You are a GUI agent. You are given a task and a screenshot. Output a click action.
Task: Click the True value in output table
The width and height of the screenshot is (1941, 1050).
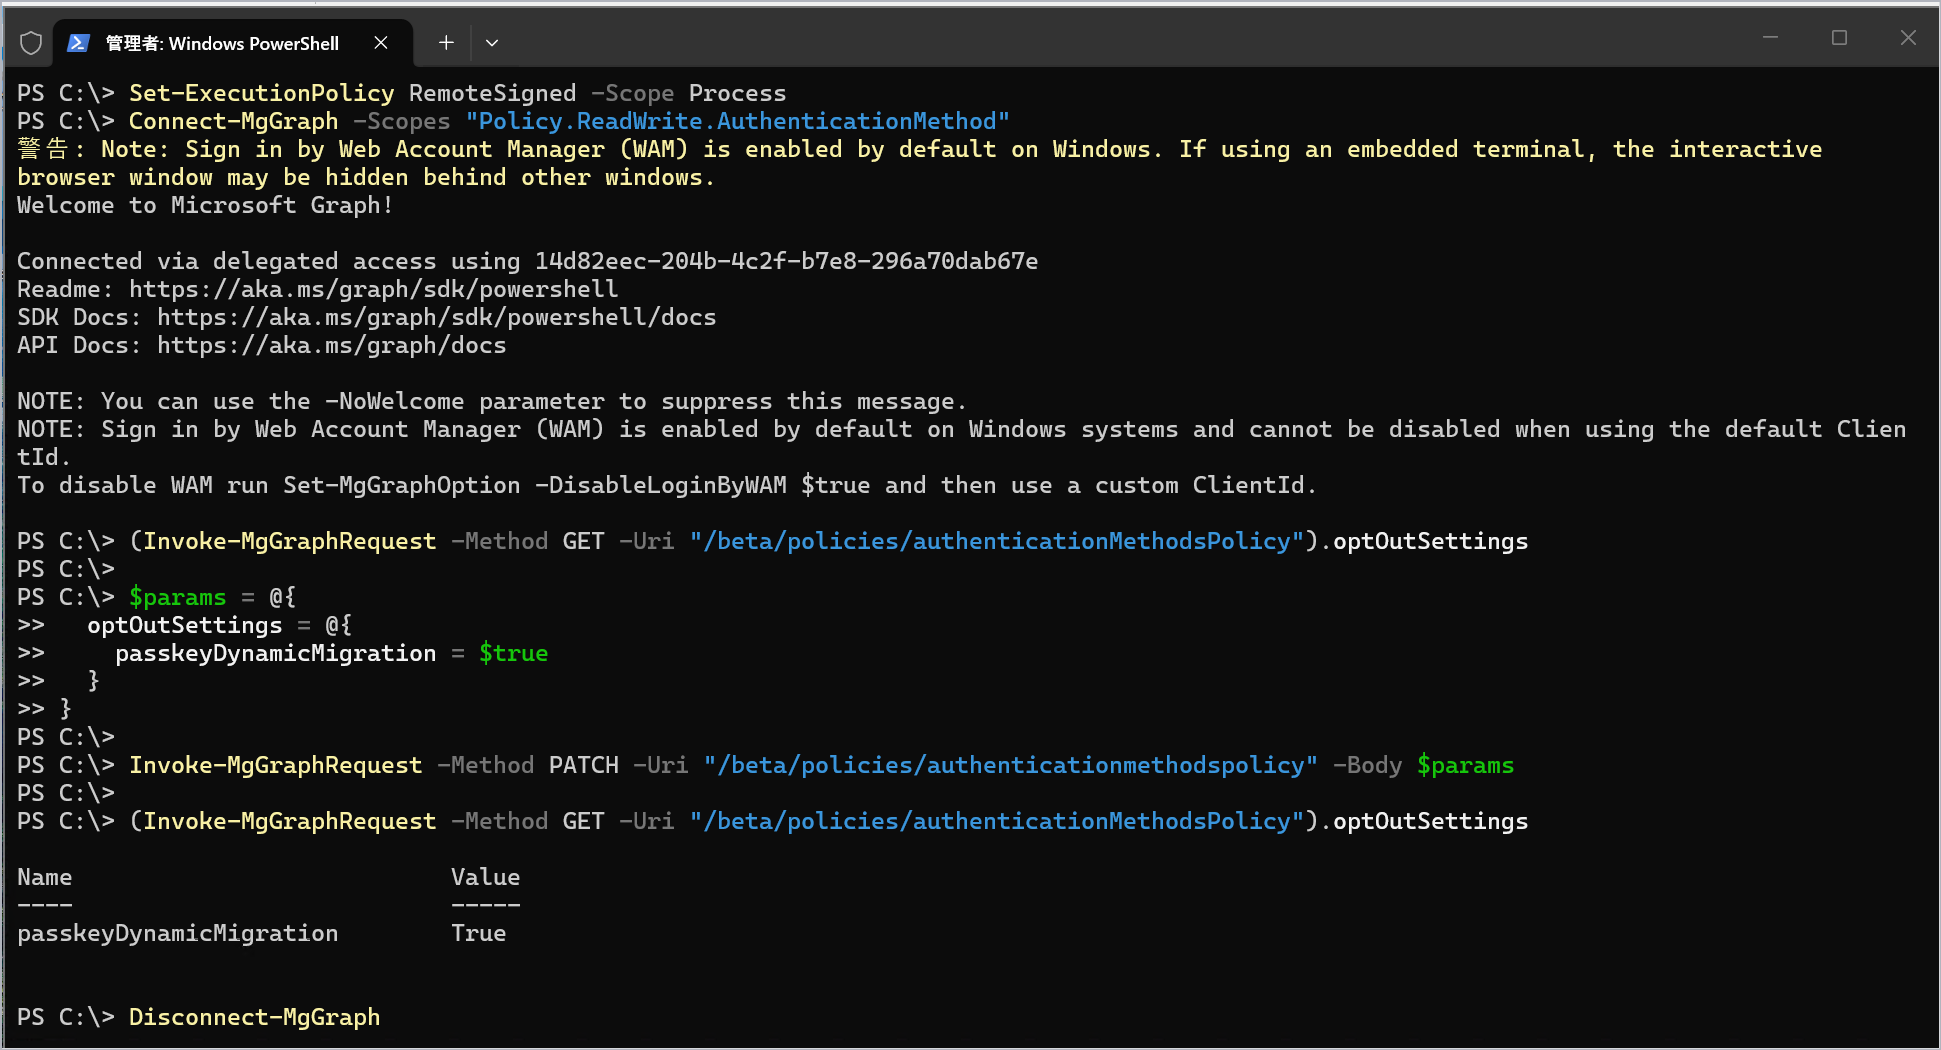click(479, 933)
